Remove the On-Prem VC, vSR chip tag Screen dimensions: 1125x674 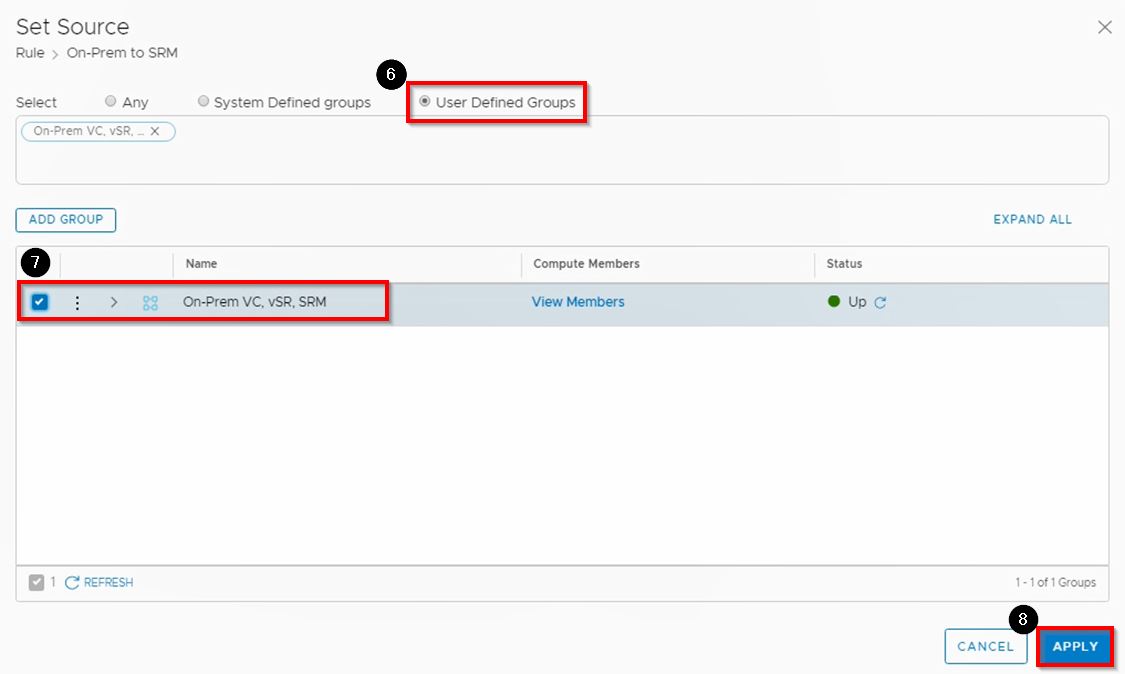tap(155, 131)
